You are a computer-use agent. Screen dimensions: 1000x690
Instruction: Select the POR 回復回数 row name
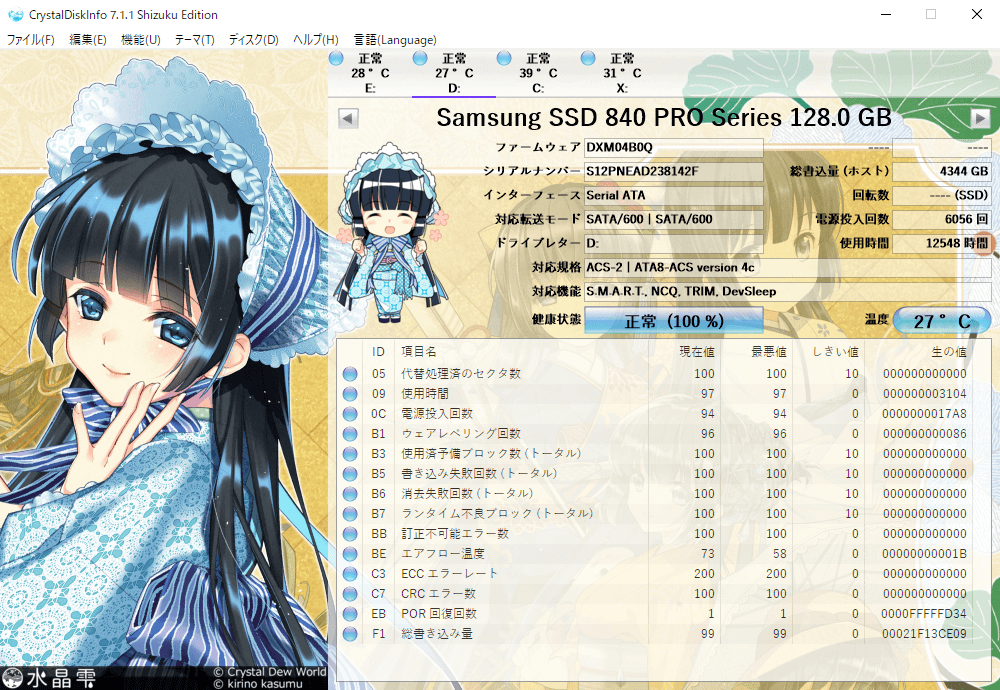coord(439,613)
